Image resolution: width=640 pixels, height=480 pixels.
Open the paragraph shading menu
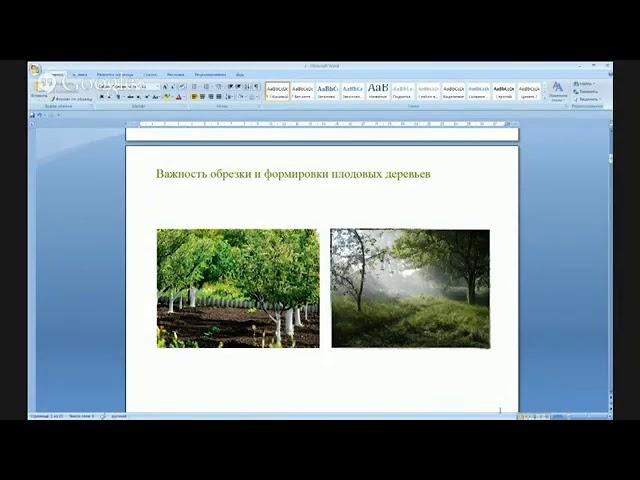(x=242, y=97)
